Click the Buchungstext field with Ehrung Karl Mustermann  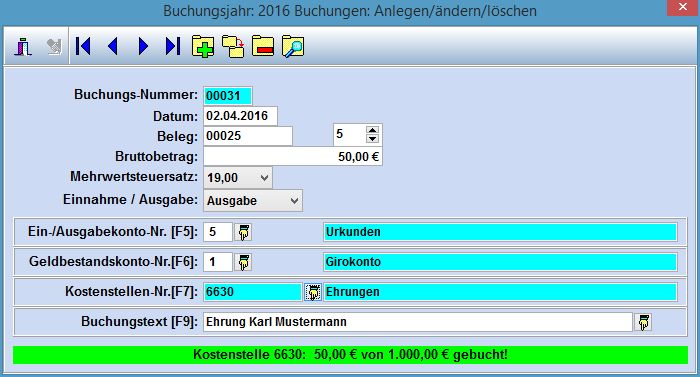click(x=418, y=322)
